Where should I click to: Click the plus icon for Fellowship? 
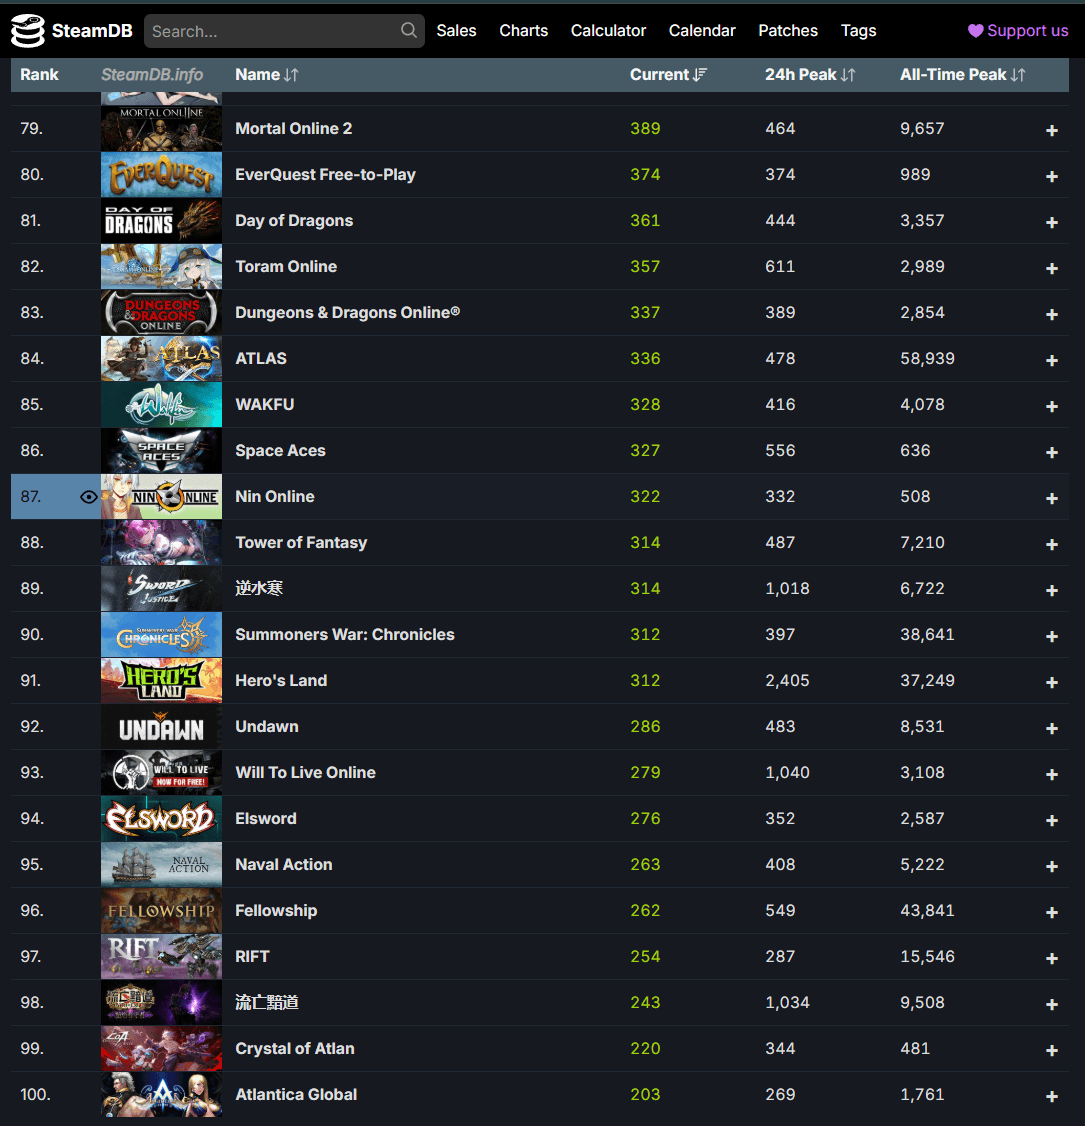[1051, 911]
